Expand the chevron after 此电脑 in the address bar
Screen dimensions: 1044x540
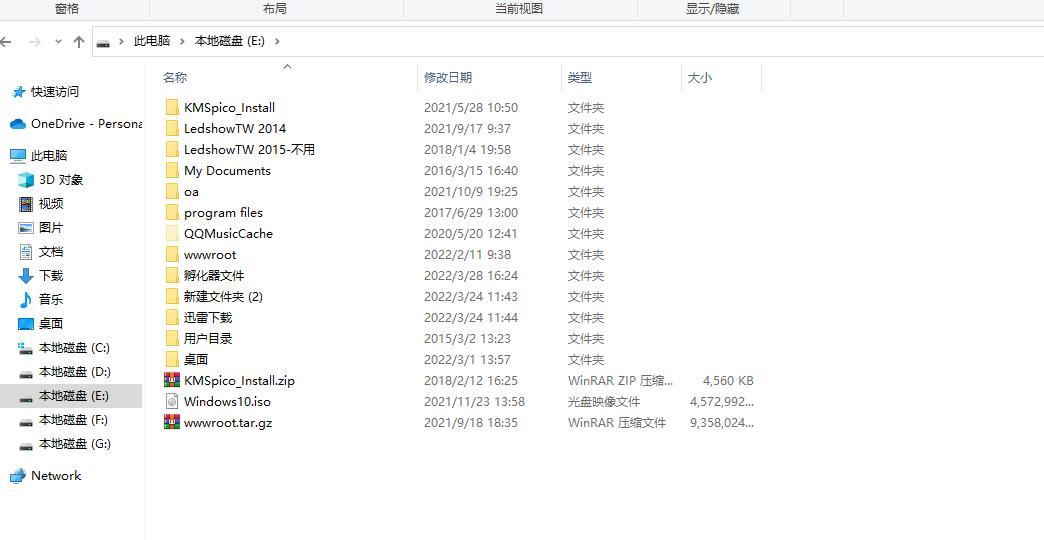[182, 41]
